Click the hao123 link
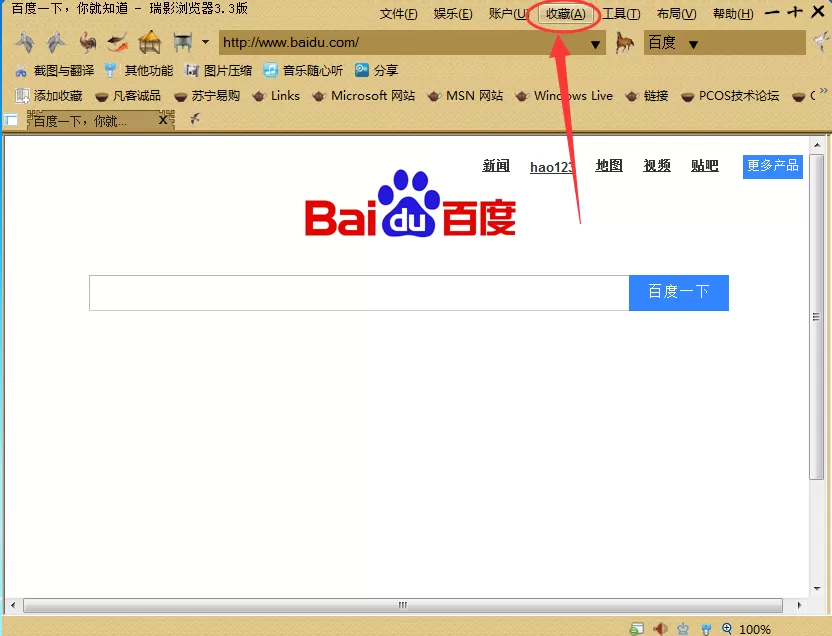Screen dimensions: 832x636 552,167
